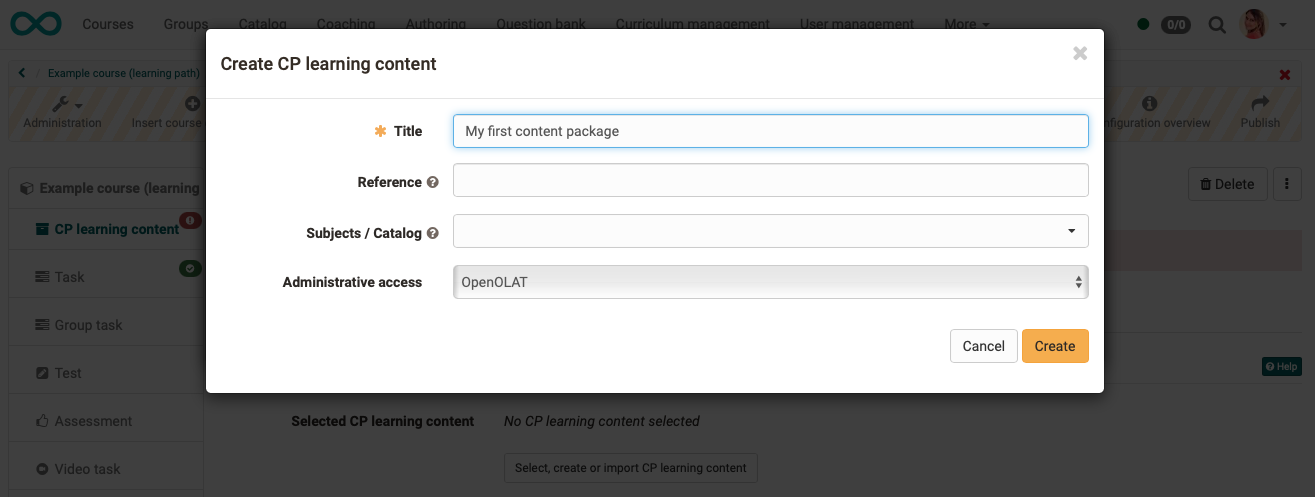This screenshot has width=1315, height=497.
Task: Click in the Title input field
Action: (770, 131)
